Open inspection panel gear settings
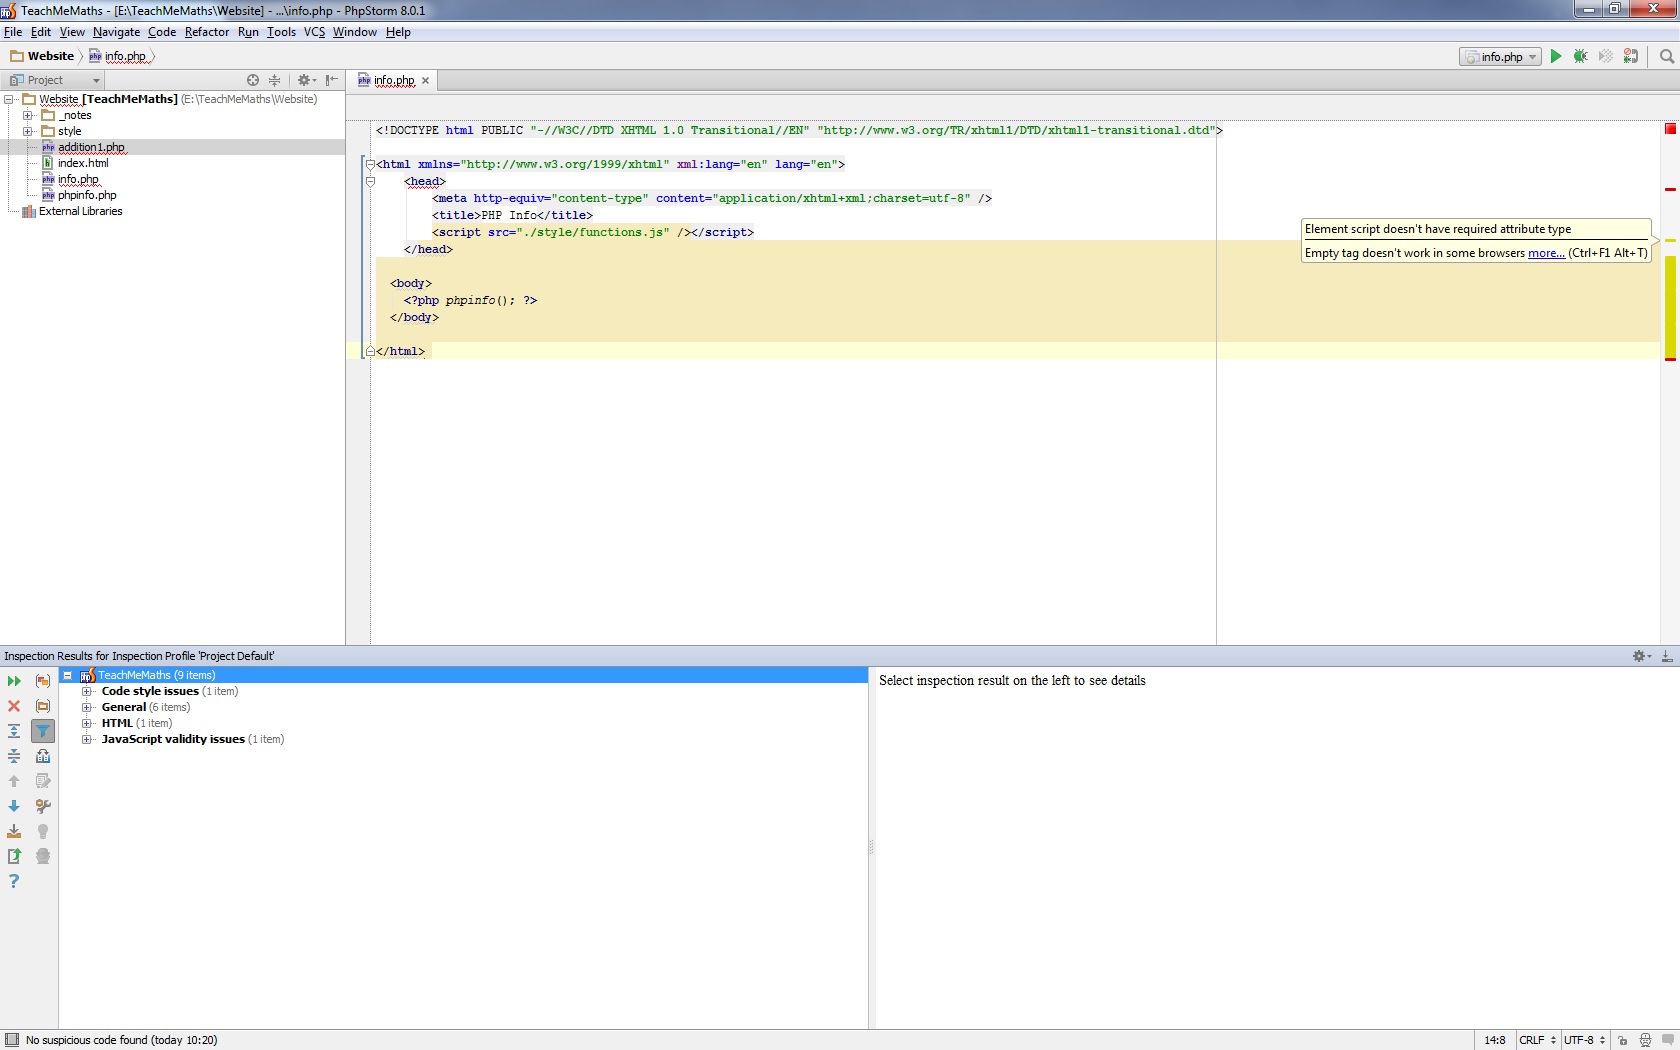This screenshot has width=1680, height=1050. 1641,656
